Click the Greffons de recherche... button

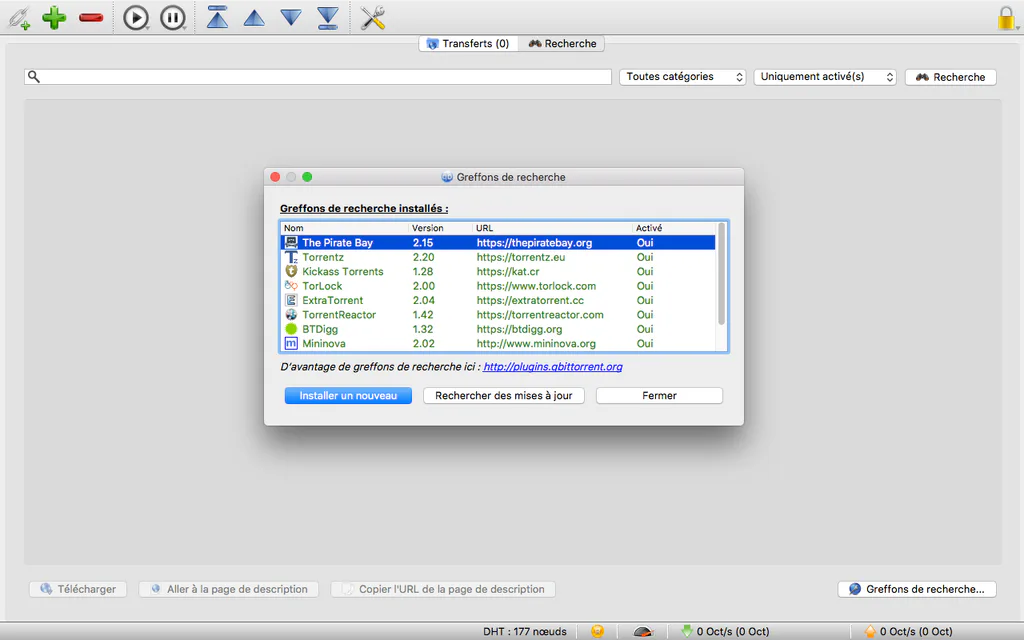tap(917, 589)
